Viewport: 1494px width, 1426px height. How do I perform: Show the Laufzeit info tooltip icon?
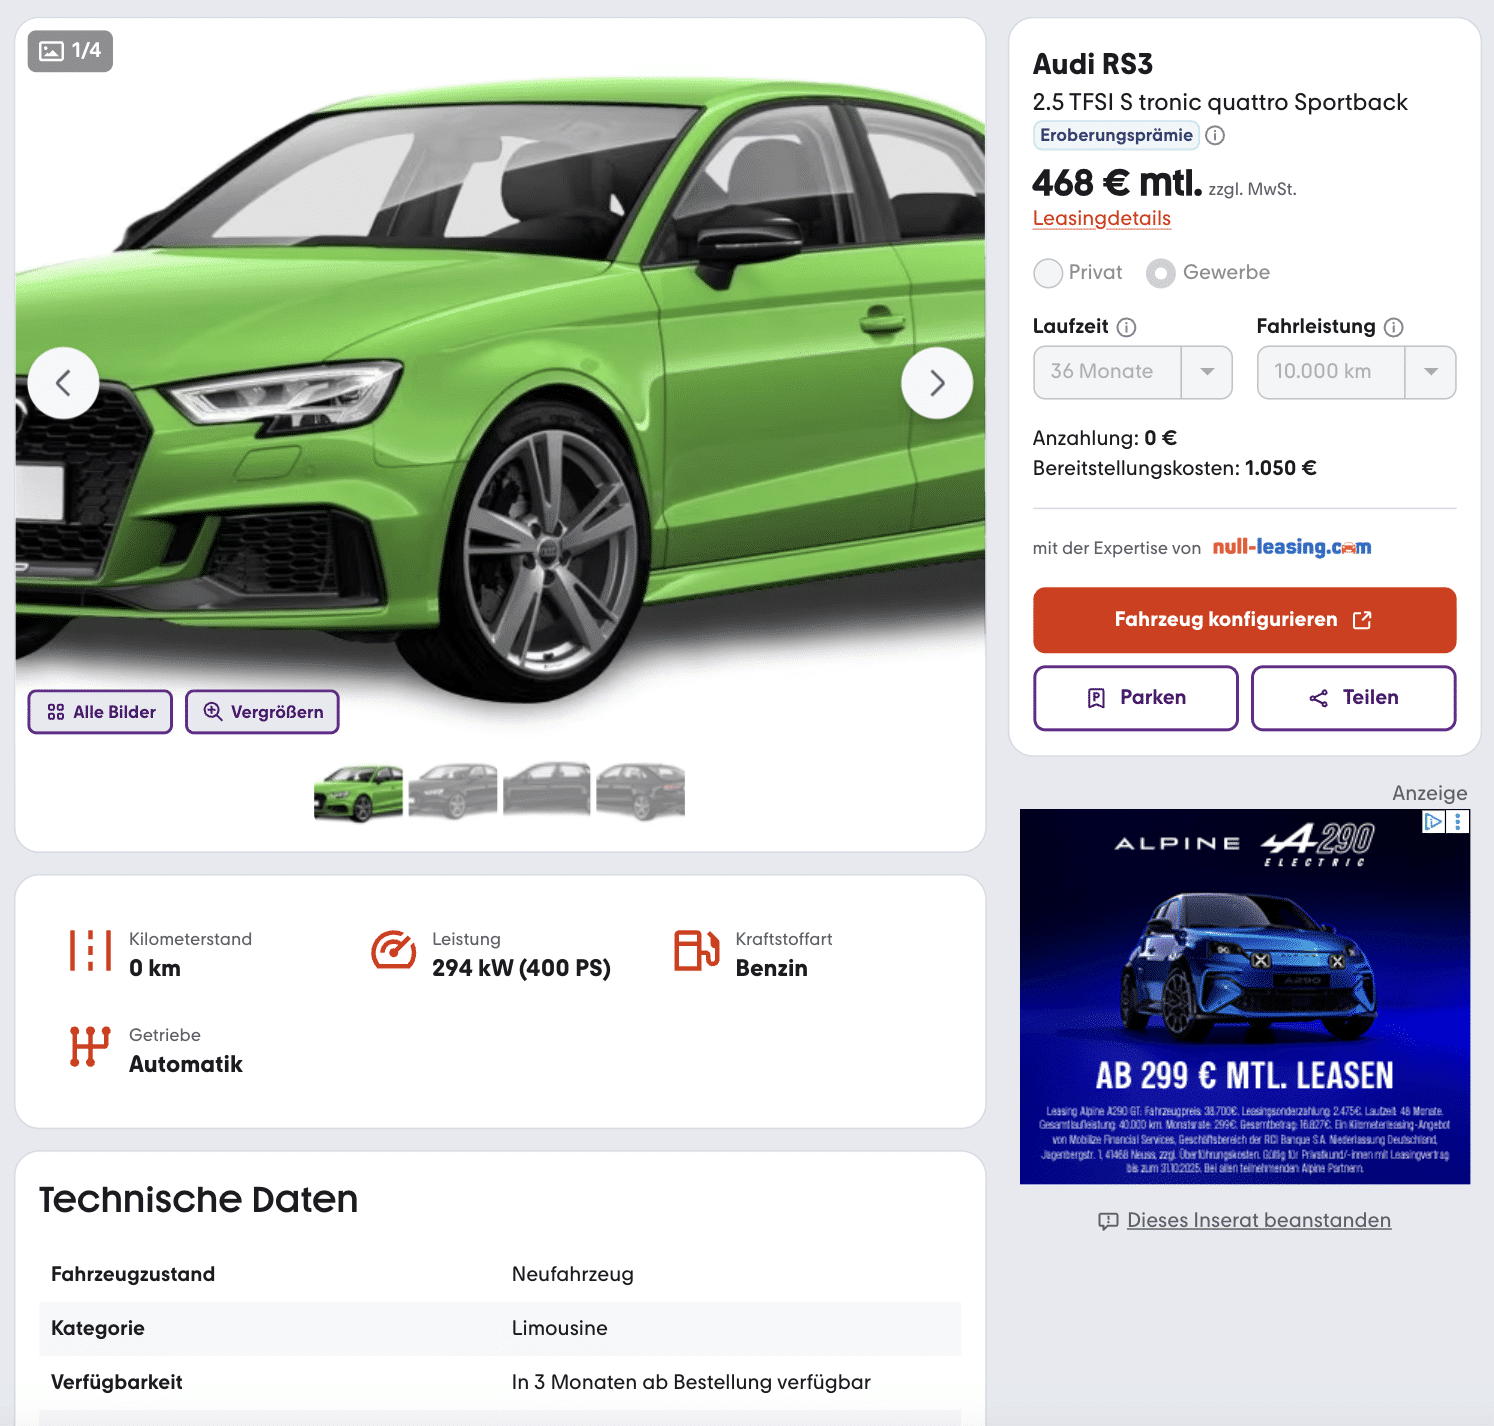[x=1126, y=327]
